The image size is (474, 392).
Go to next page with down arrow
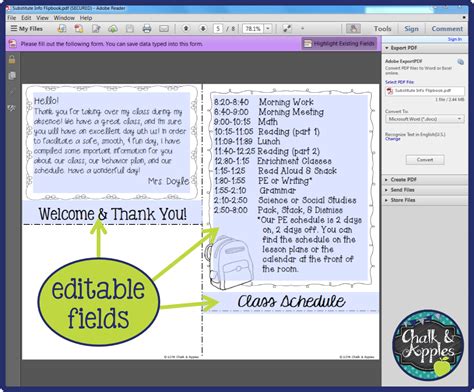pyautogui.click(x=203, y=29)
